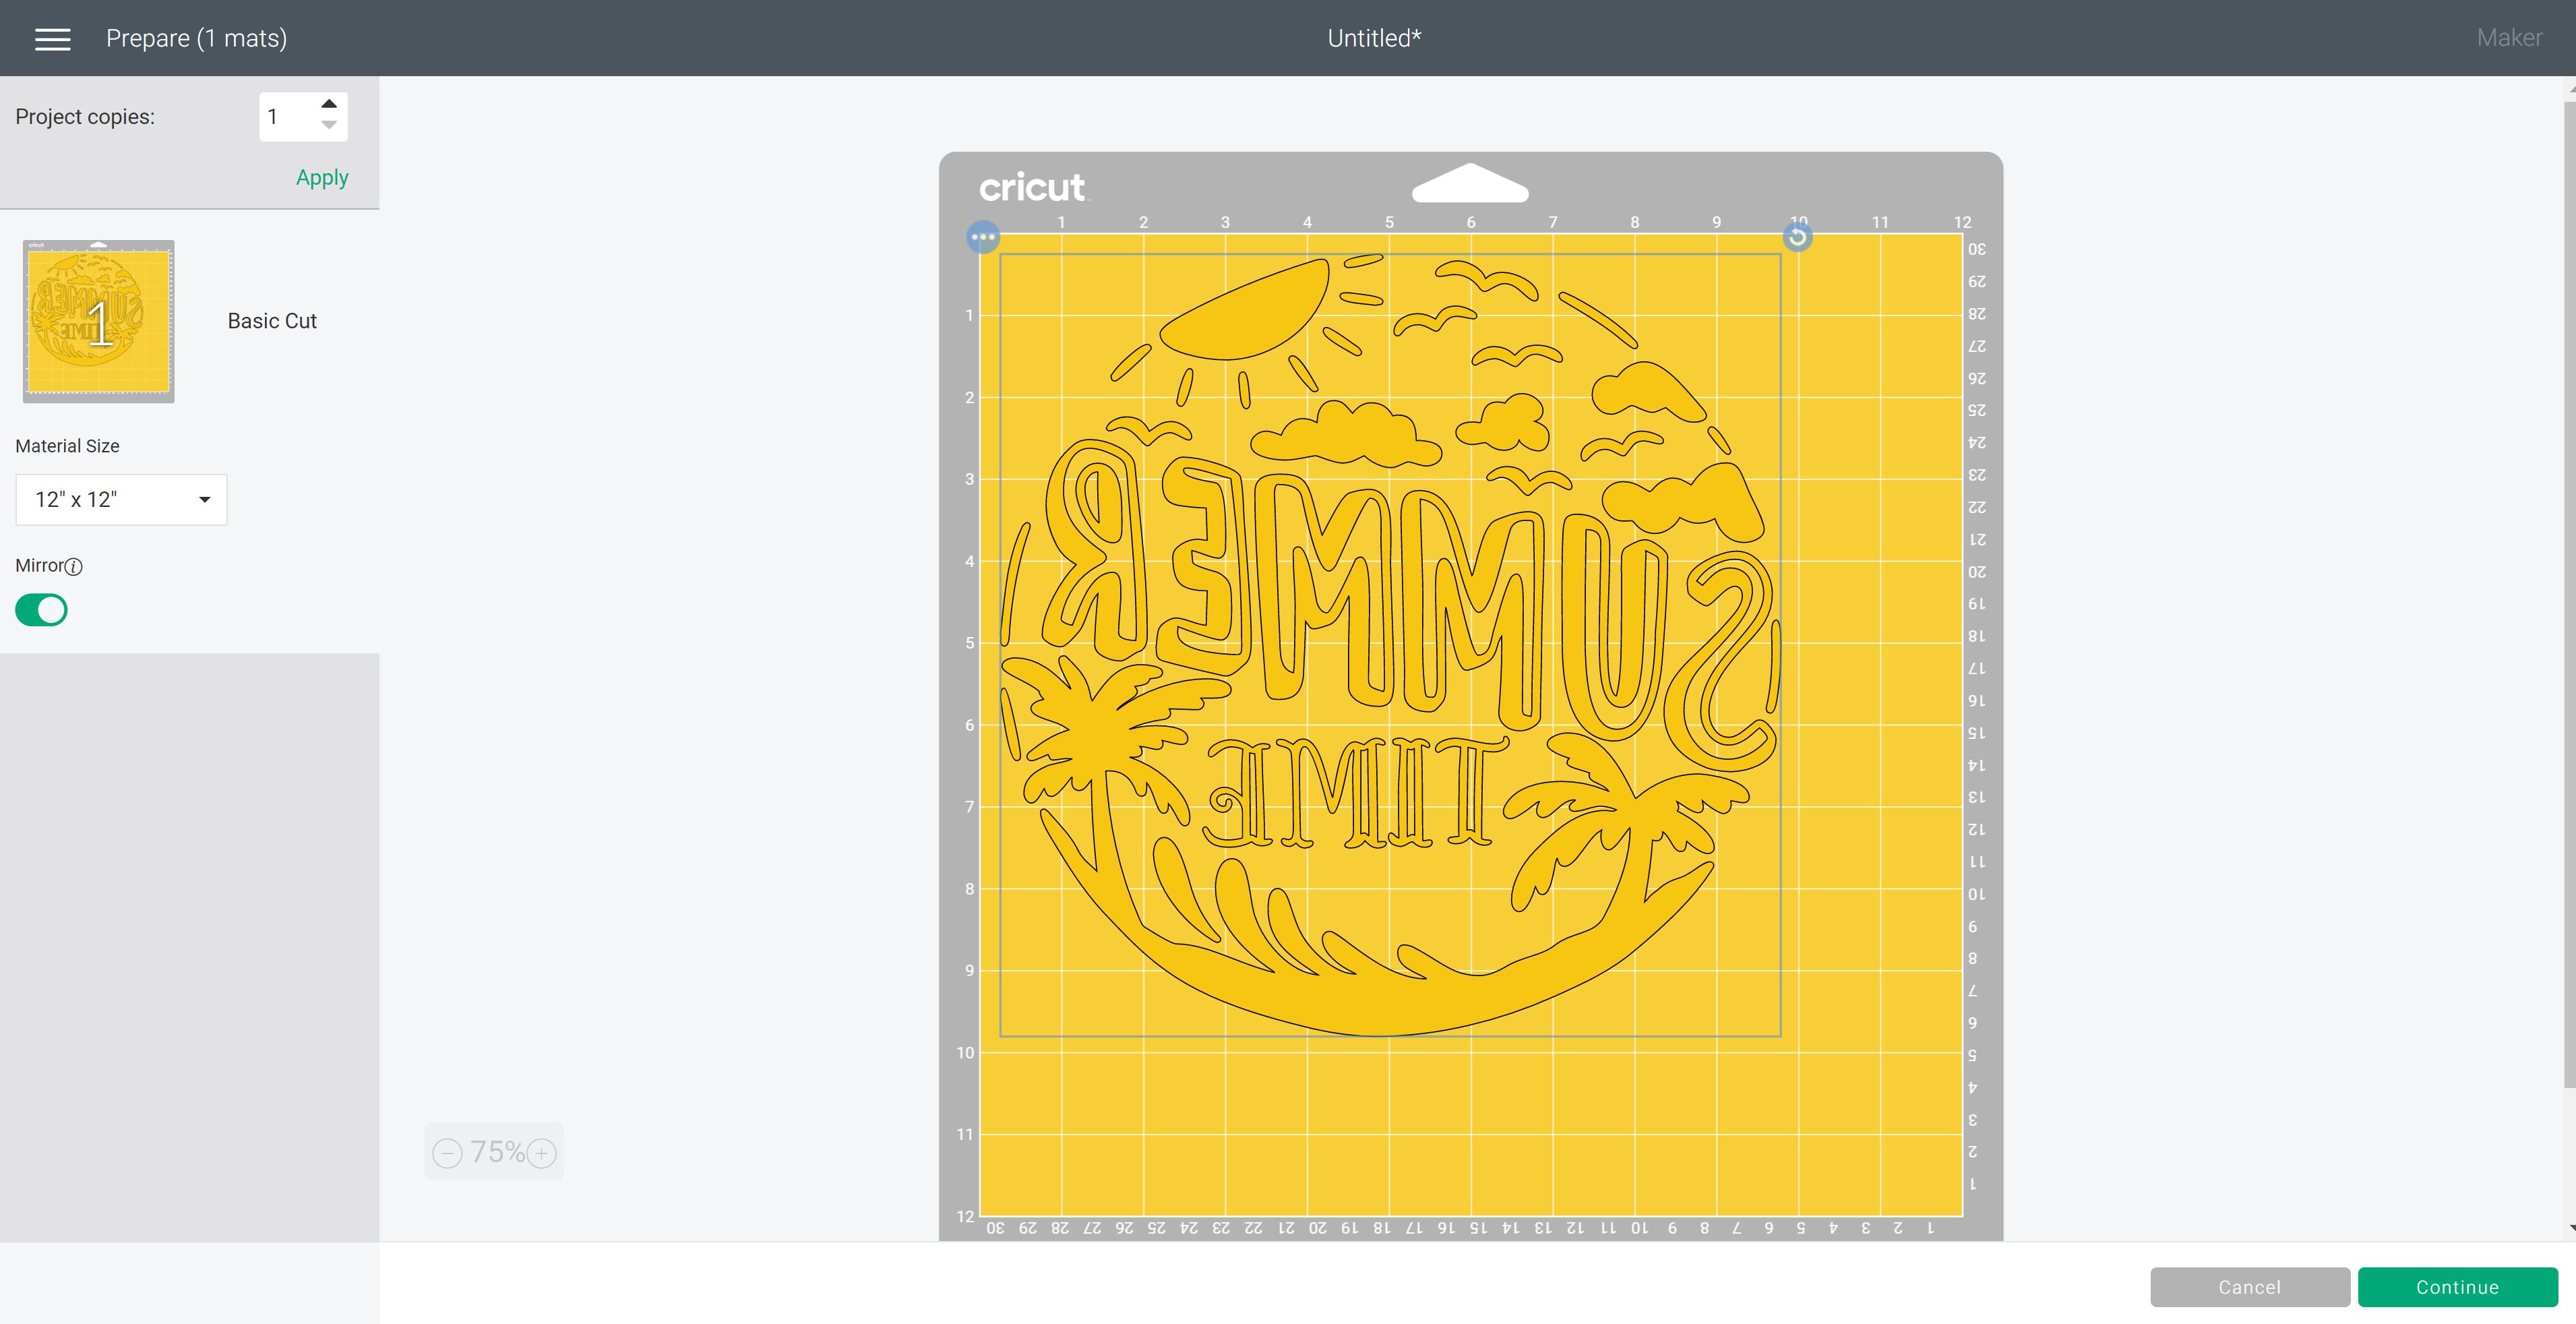Image resolution: width=2576 pixels, height=1324 pixels.
Task: Click the Untitled project title
Action: coord(1374,38)
